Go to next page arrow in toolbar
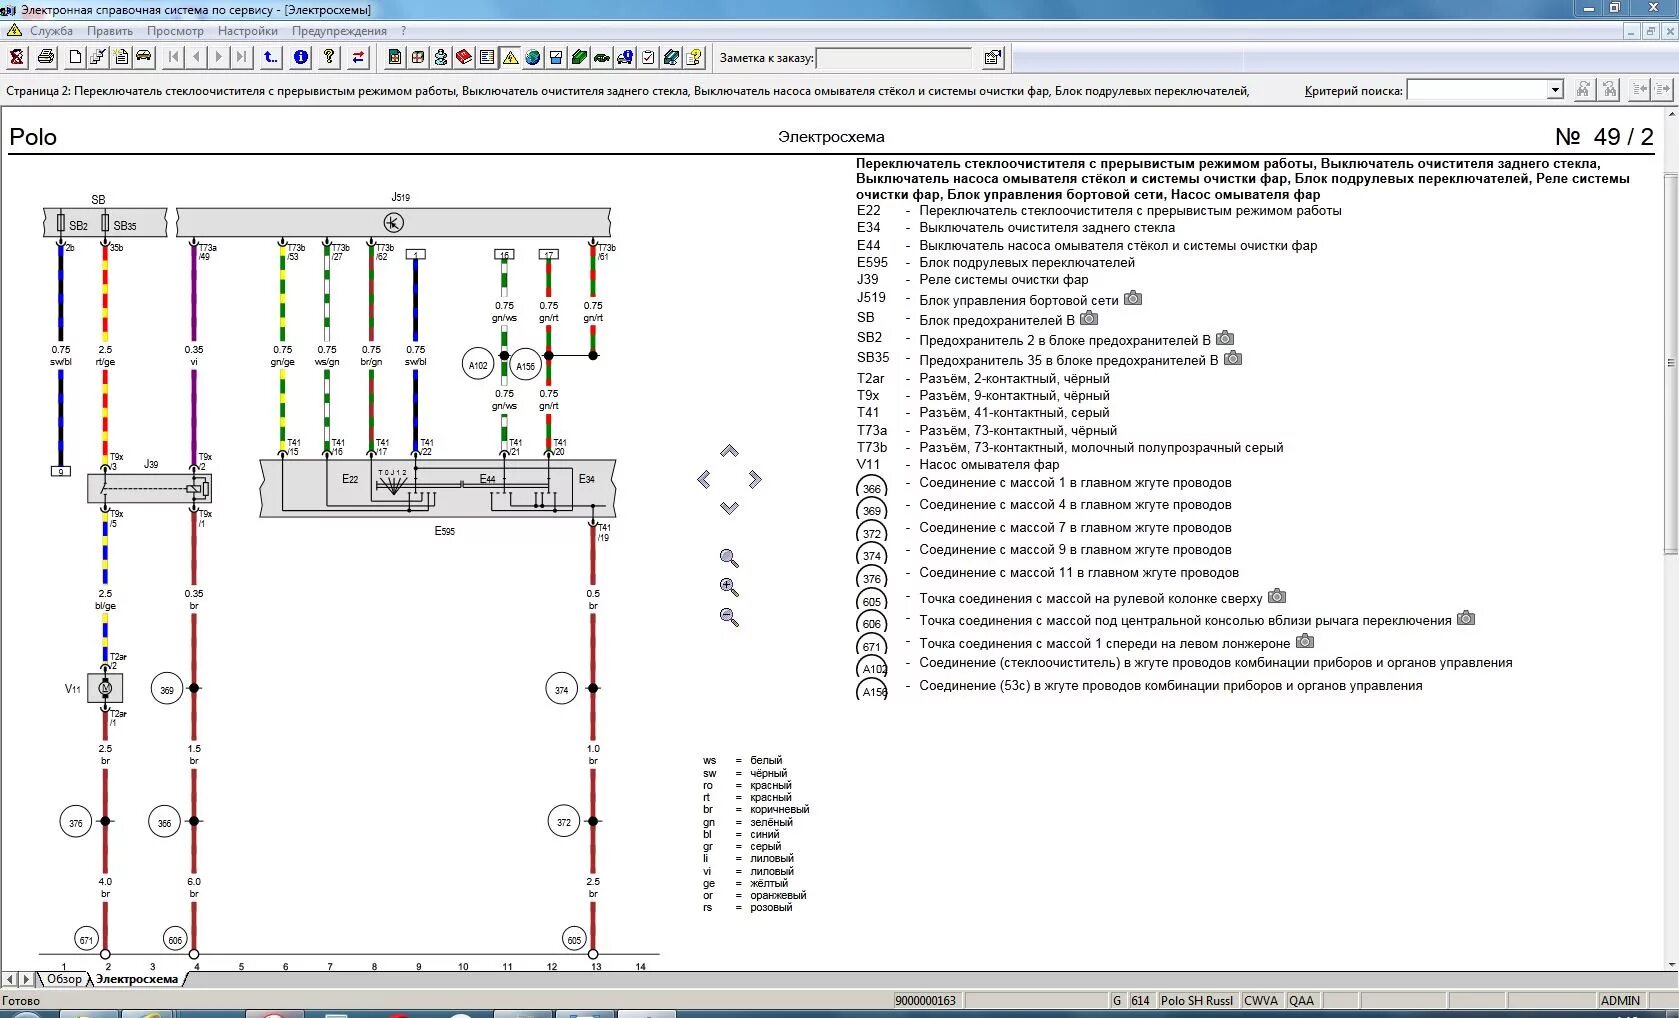1679x1018 pixels. (219, 57)
